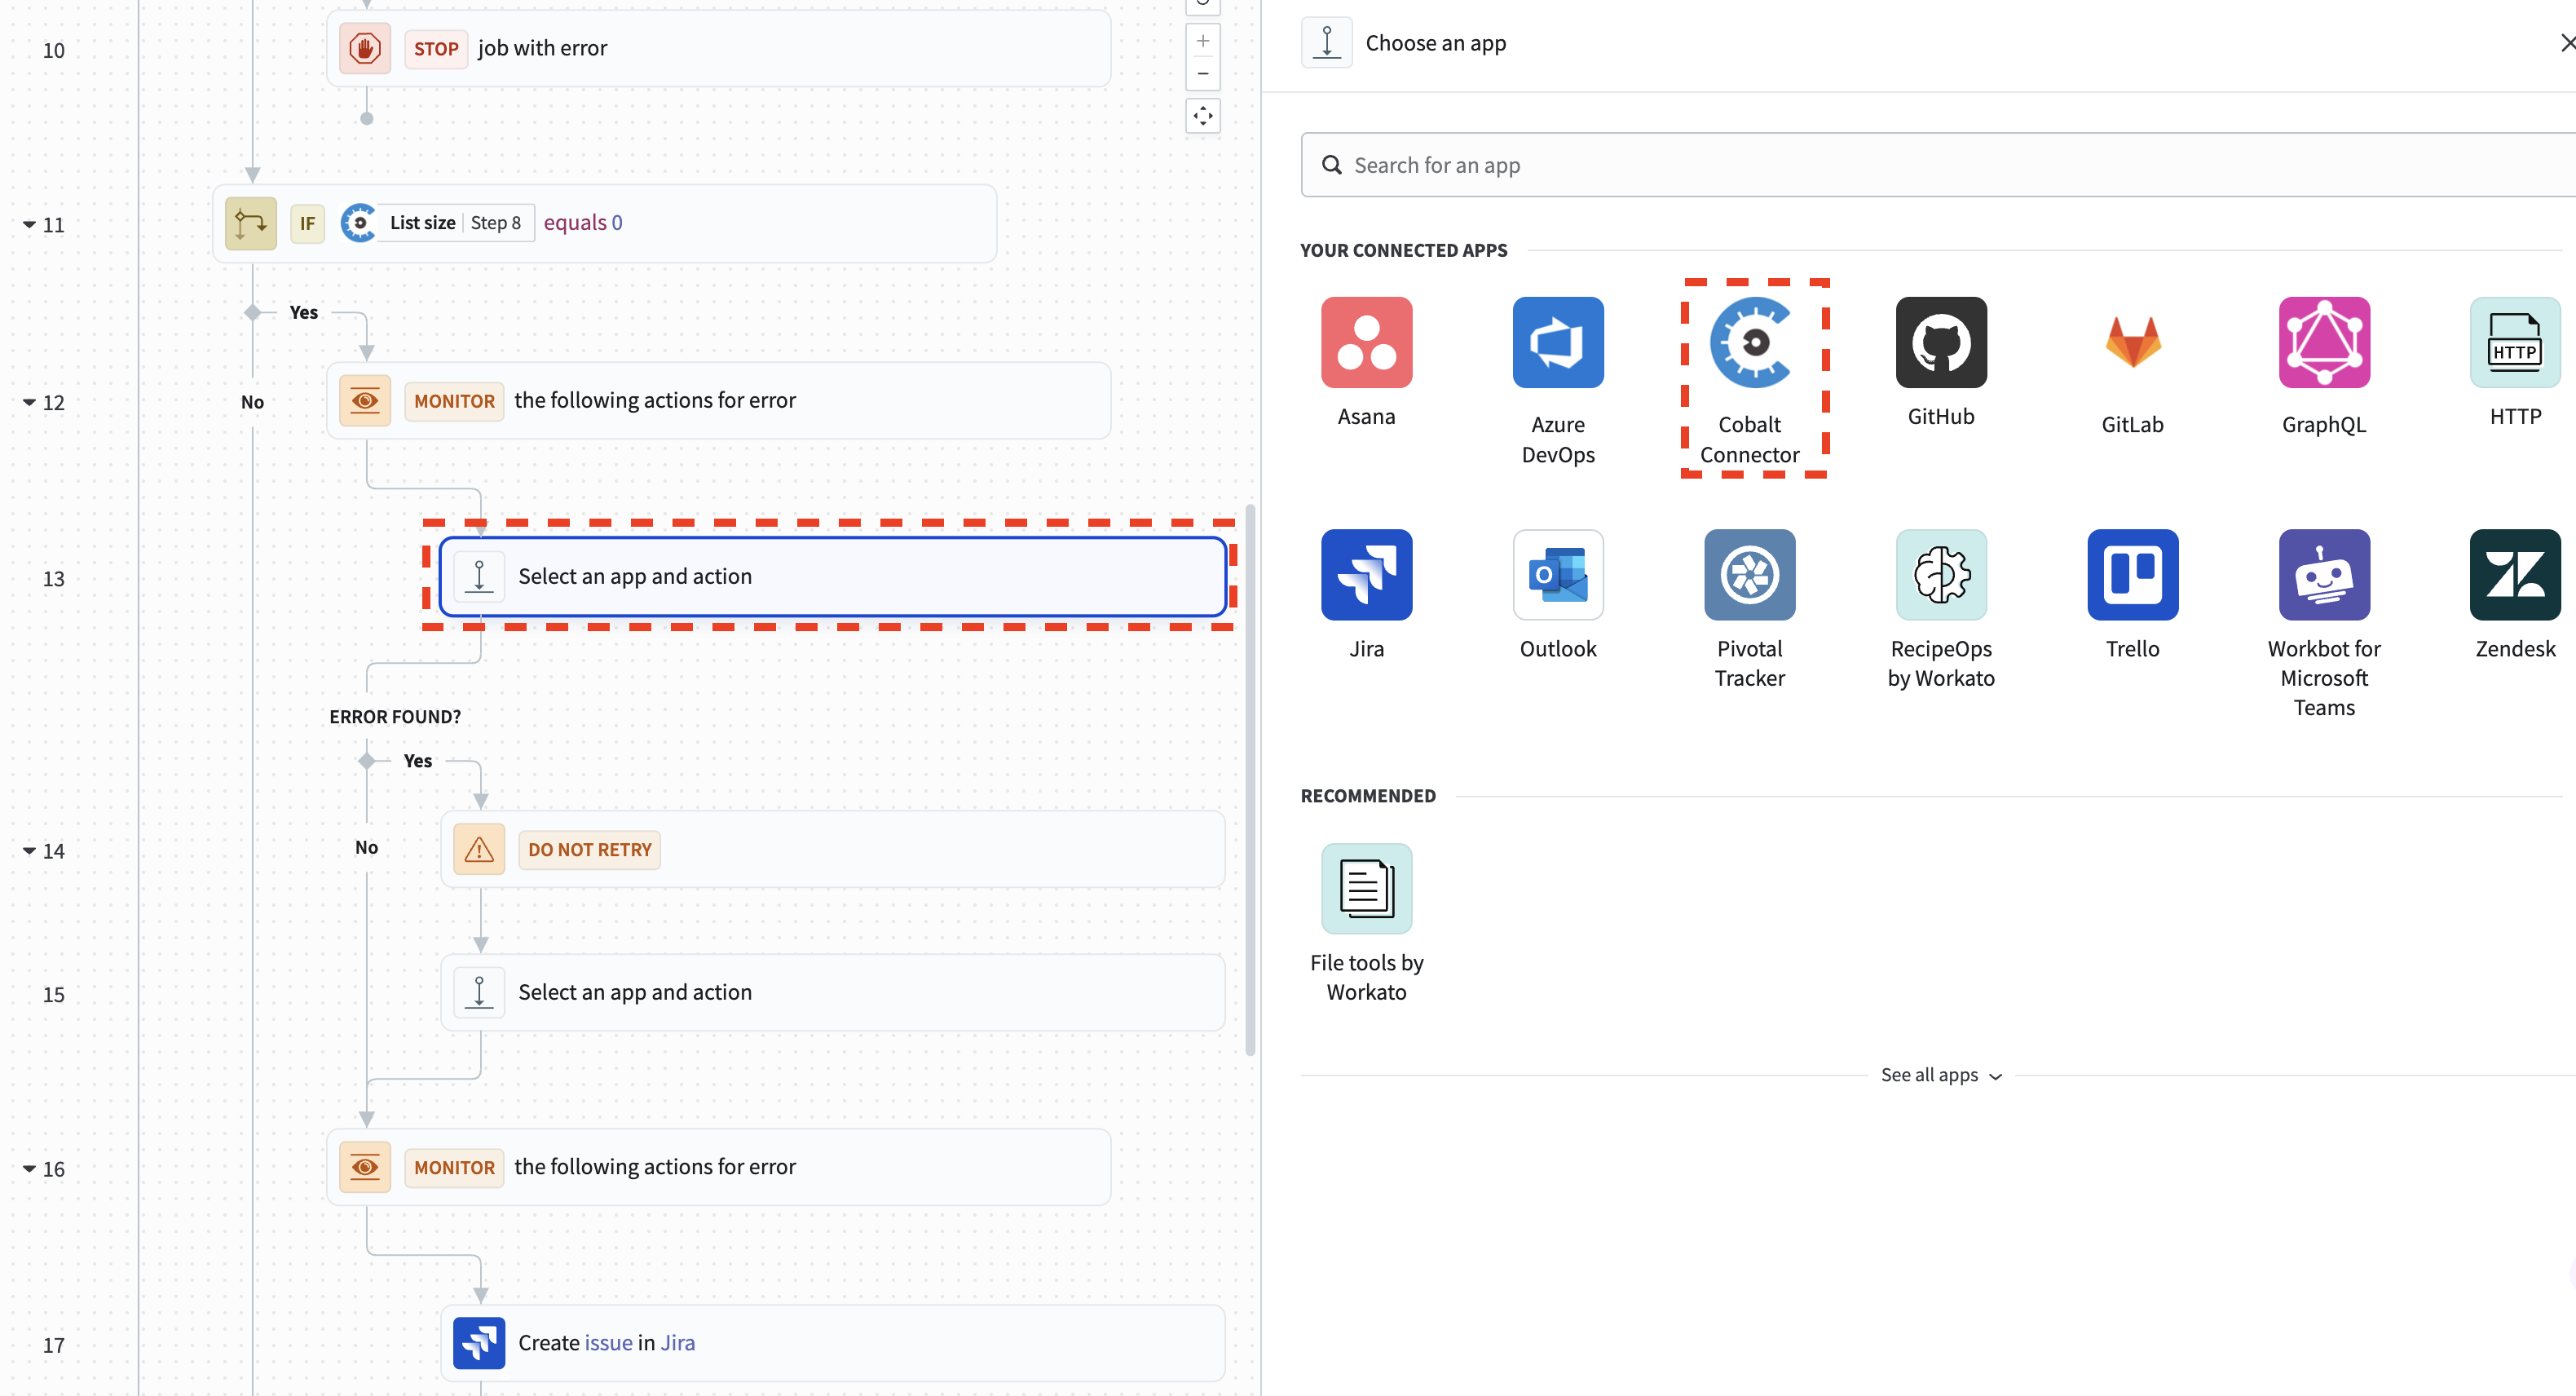The width and height of the screenshot is (2576, 1396).
Task: Select the Zendesk app icon
Action: 2514,574
